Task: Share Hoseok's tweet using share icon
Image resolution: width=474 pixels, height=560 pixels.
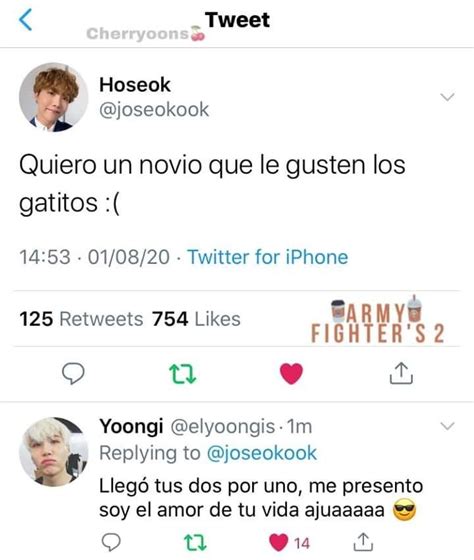Action: pyautogui.click(x=401, y=373)
